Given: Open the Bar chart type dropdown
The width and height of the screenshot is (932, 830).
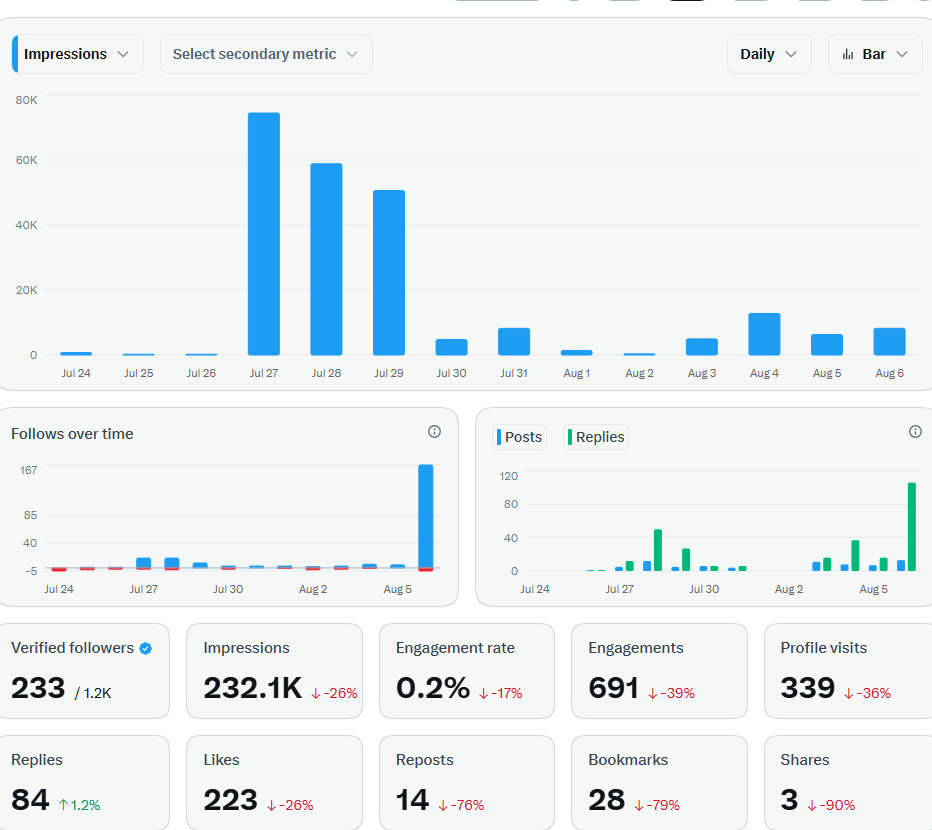Looking at the screenshot, I should pos(874,54).
